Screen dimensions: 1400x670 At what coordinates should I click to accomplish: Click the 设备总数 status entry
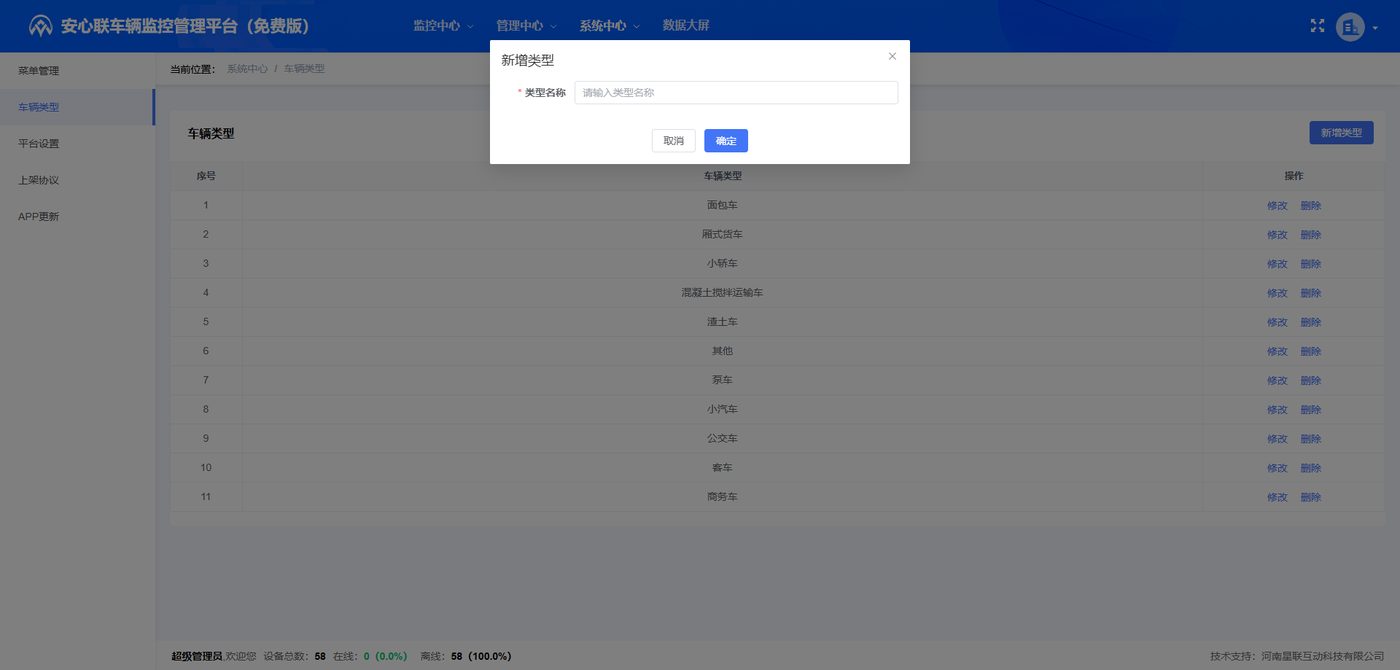point(295,657)
